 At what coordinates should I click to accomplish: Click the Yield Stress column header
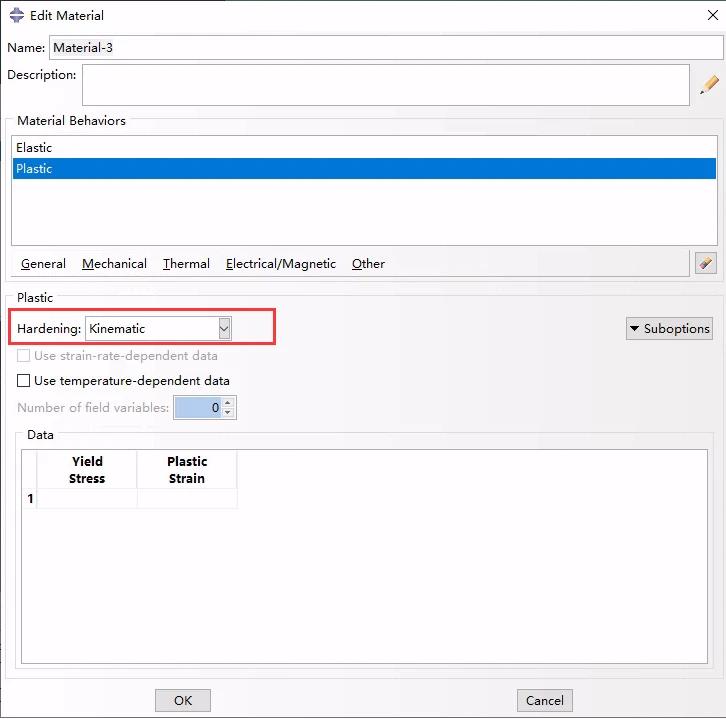pyautogui.click(x=87, y=469)
